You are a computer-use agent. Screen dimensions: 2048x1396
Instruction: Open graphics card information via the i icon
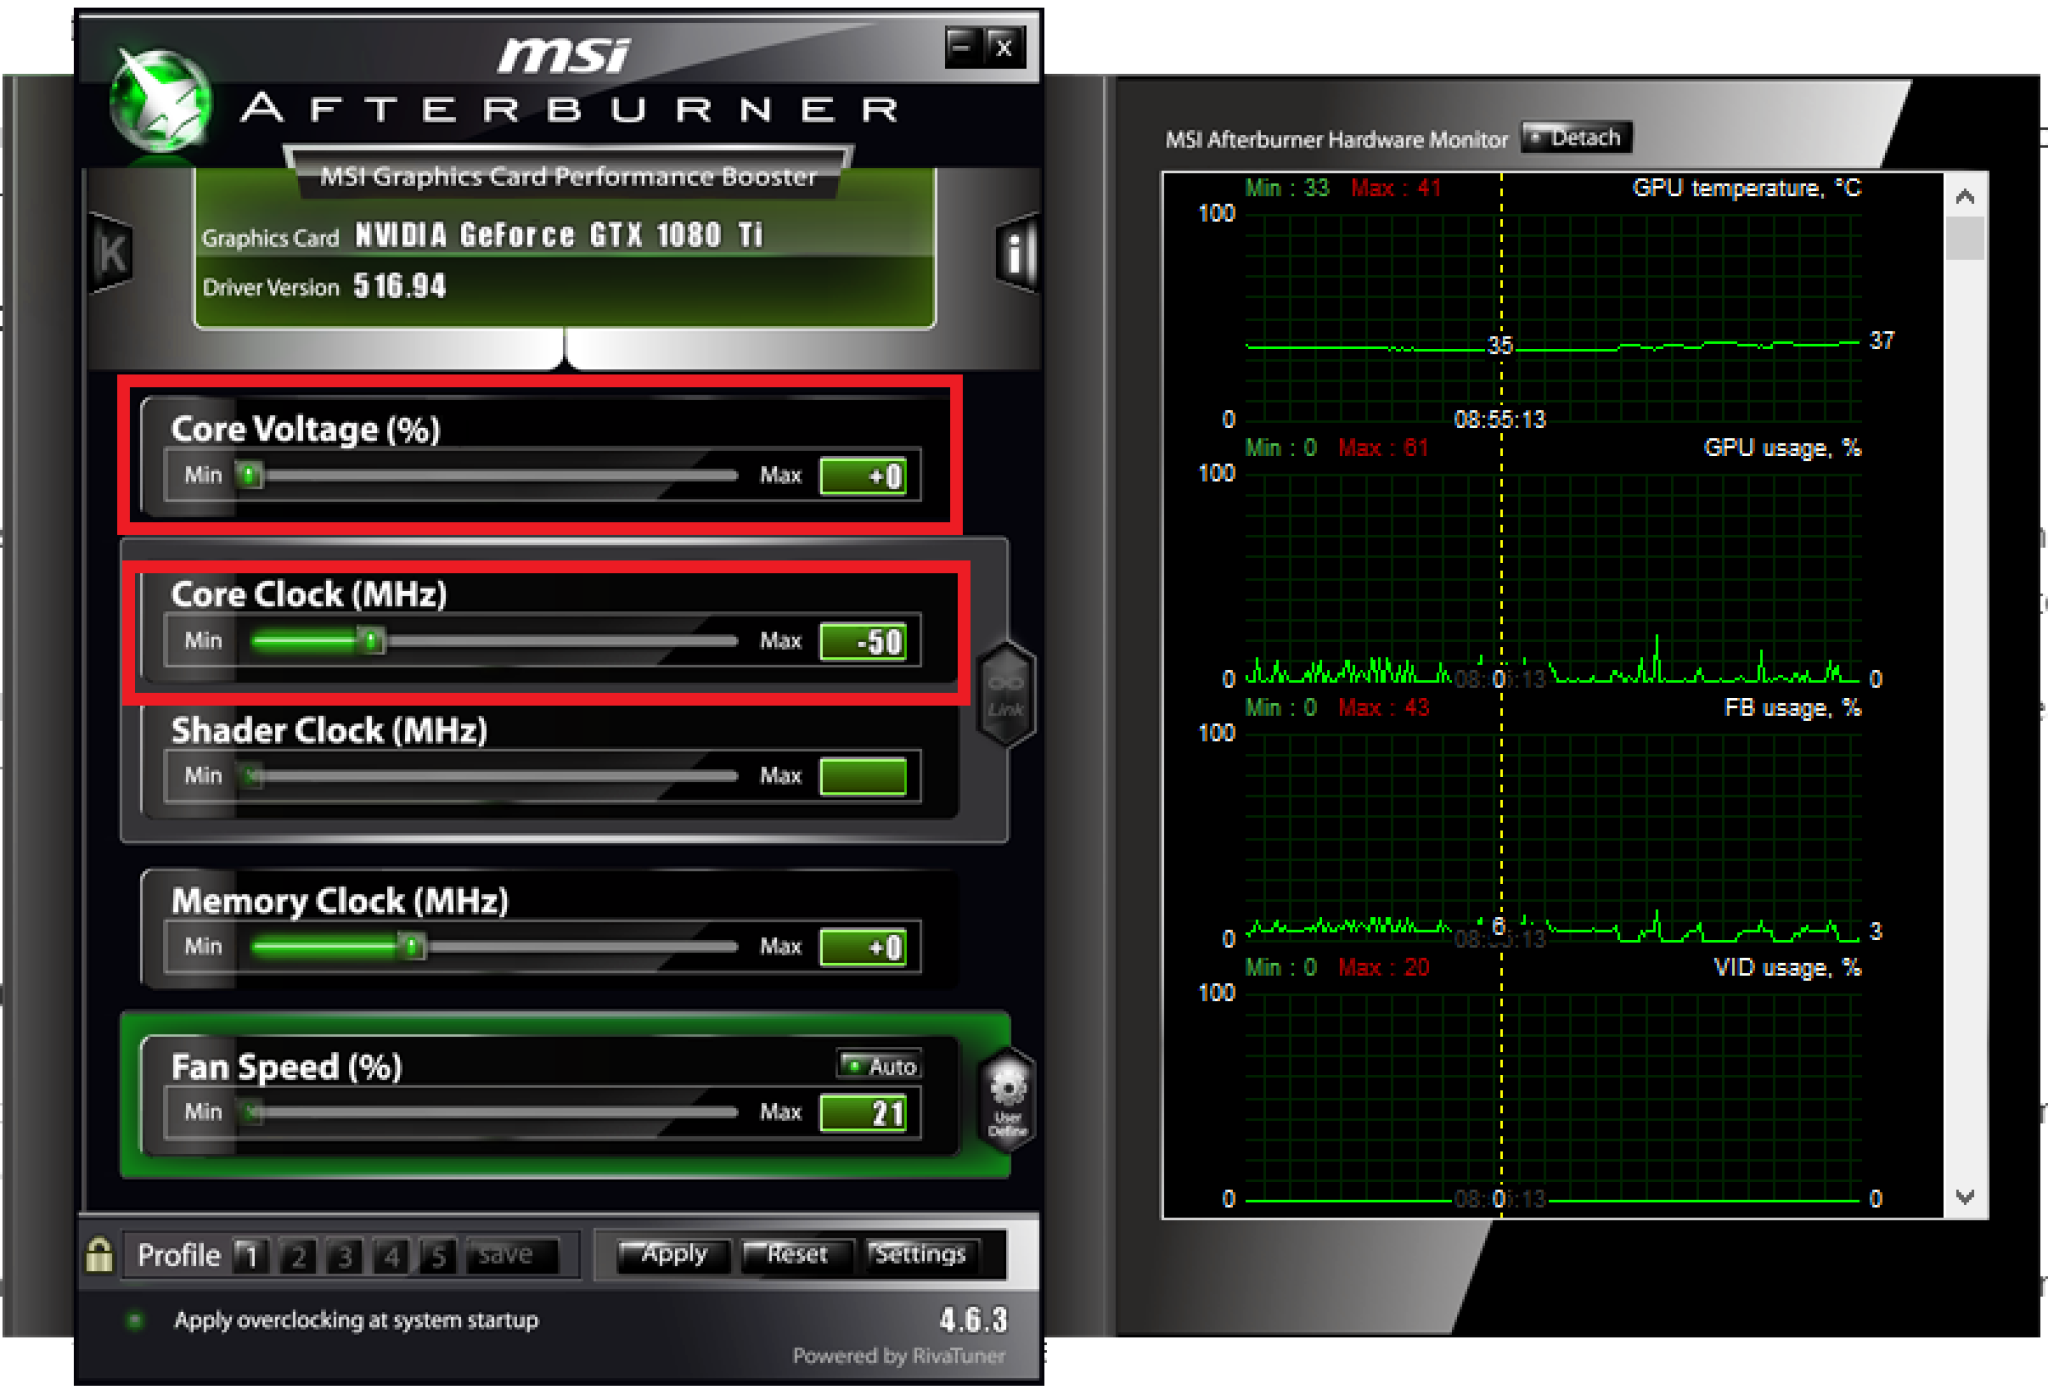1016,253
